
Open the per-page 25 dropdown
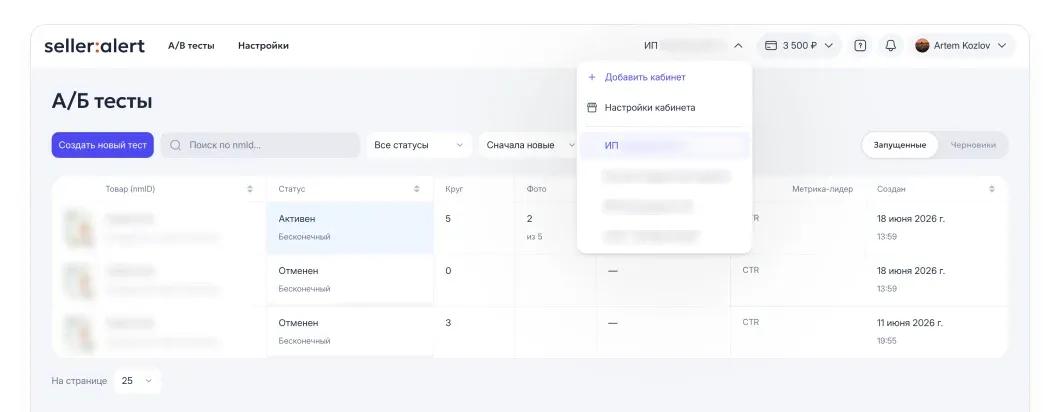[137, 381]
